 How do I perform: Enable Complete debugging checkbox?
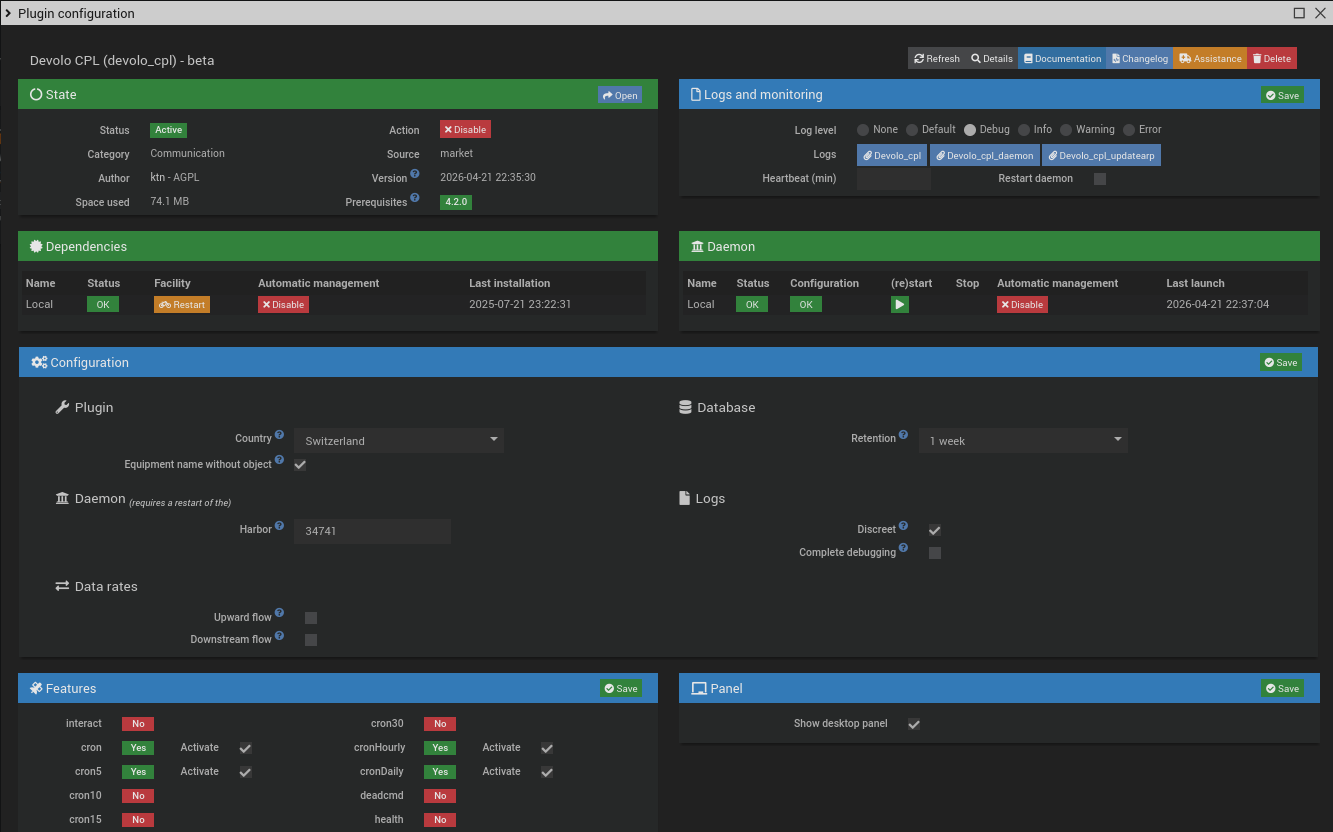click(935, 553)
